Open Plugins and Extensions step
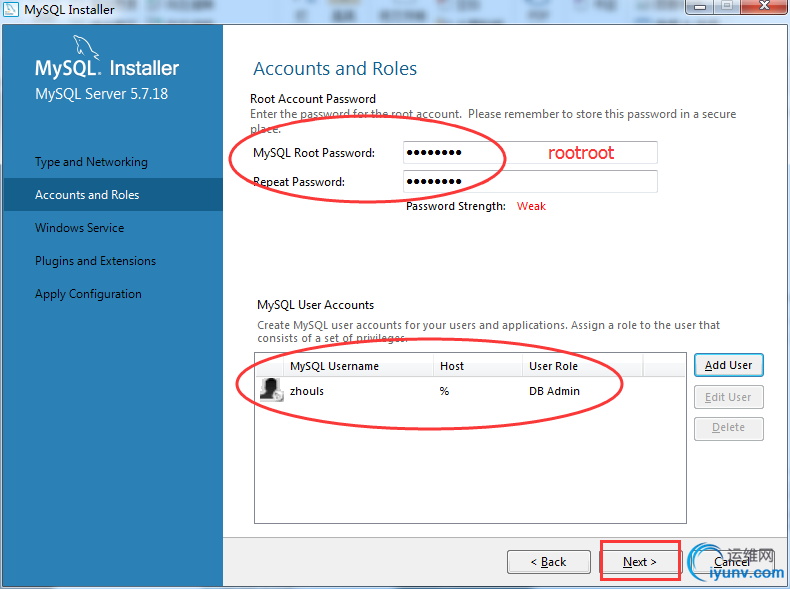 (x=95, y=260)
